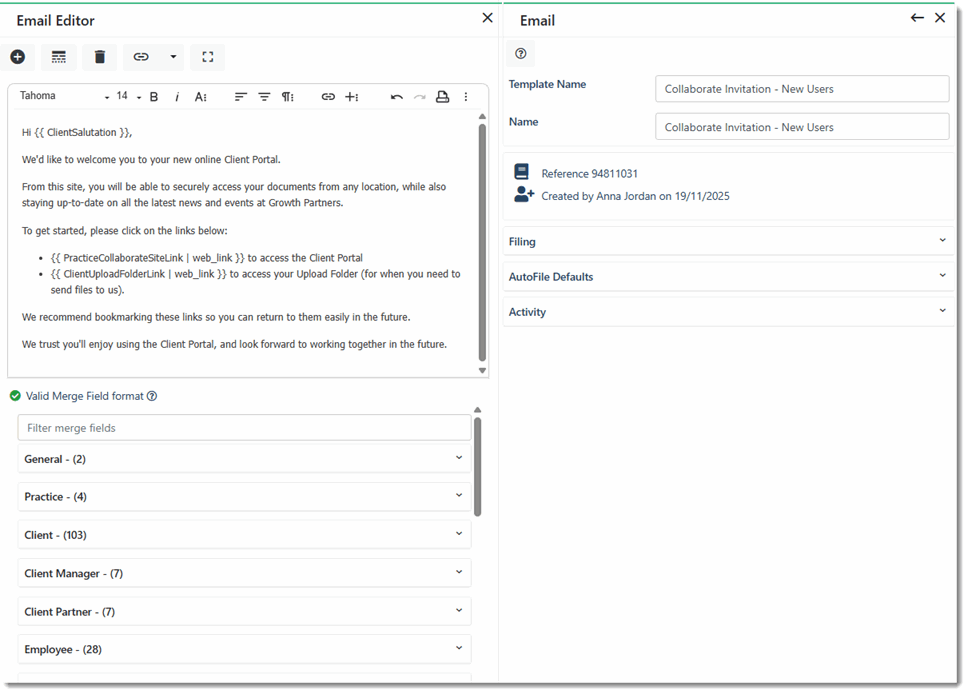The width and height of the screenshot is (964, 690).
Task: Click the back arrow in Email panel
Action: (917, 18)
